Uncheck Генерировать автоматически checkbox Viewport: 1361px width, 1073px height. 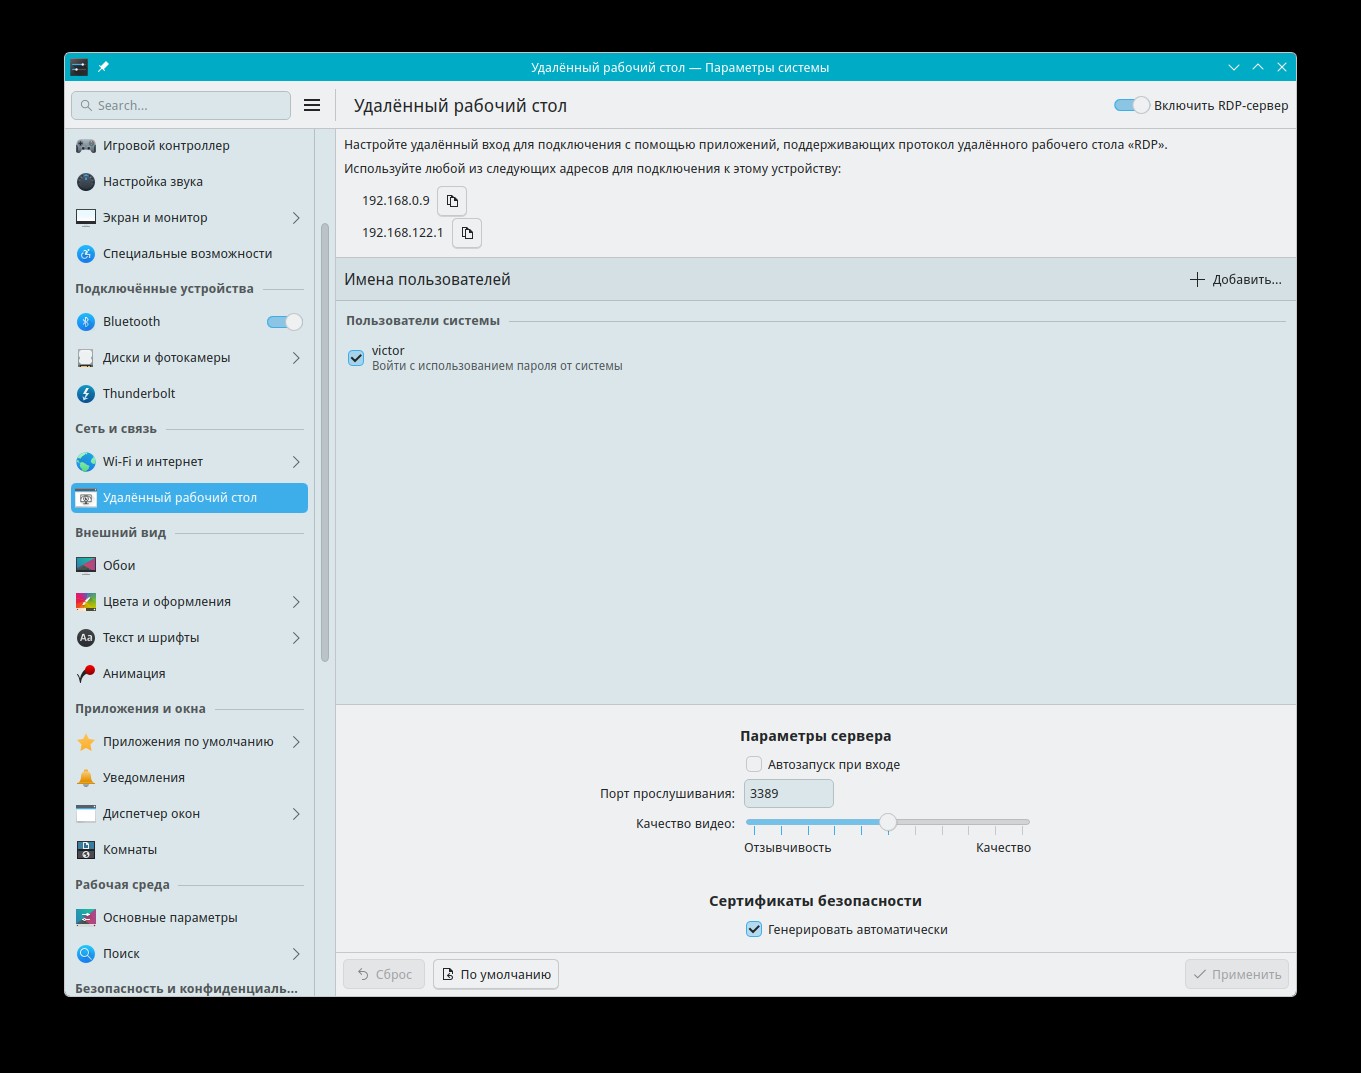coord(754,930)
